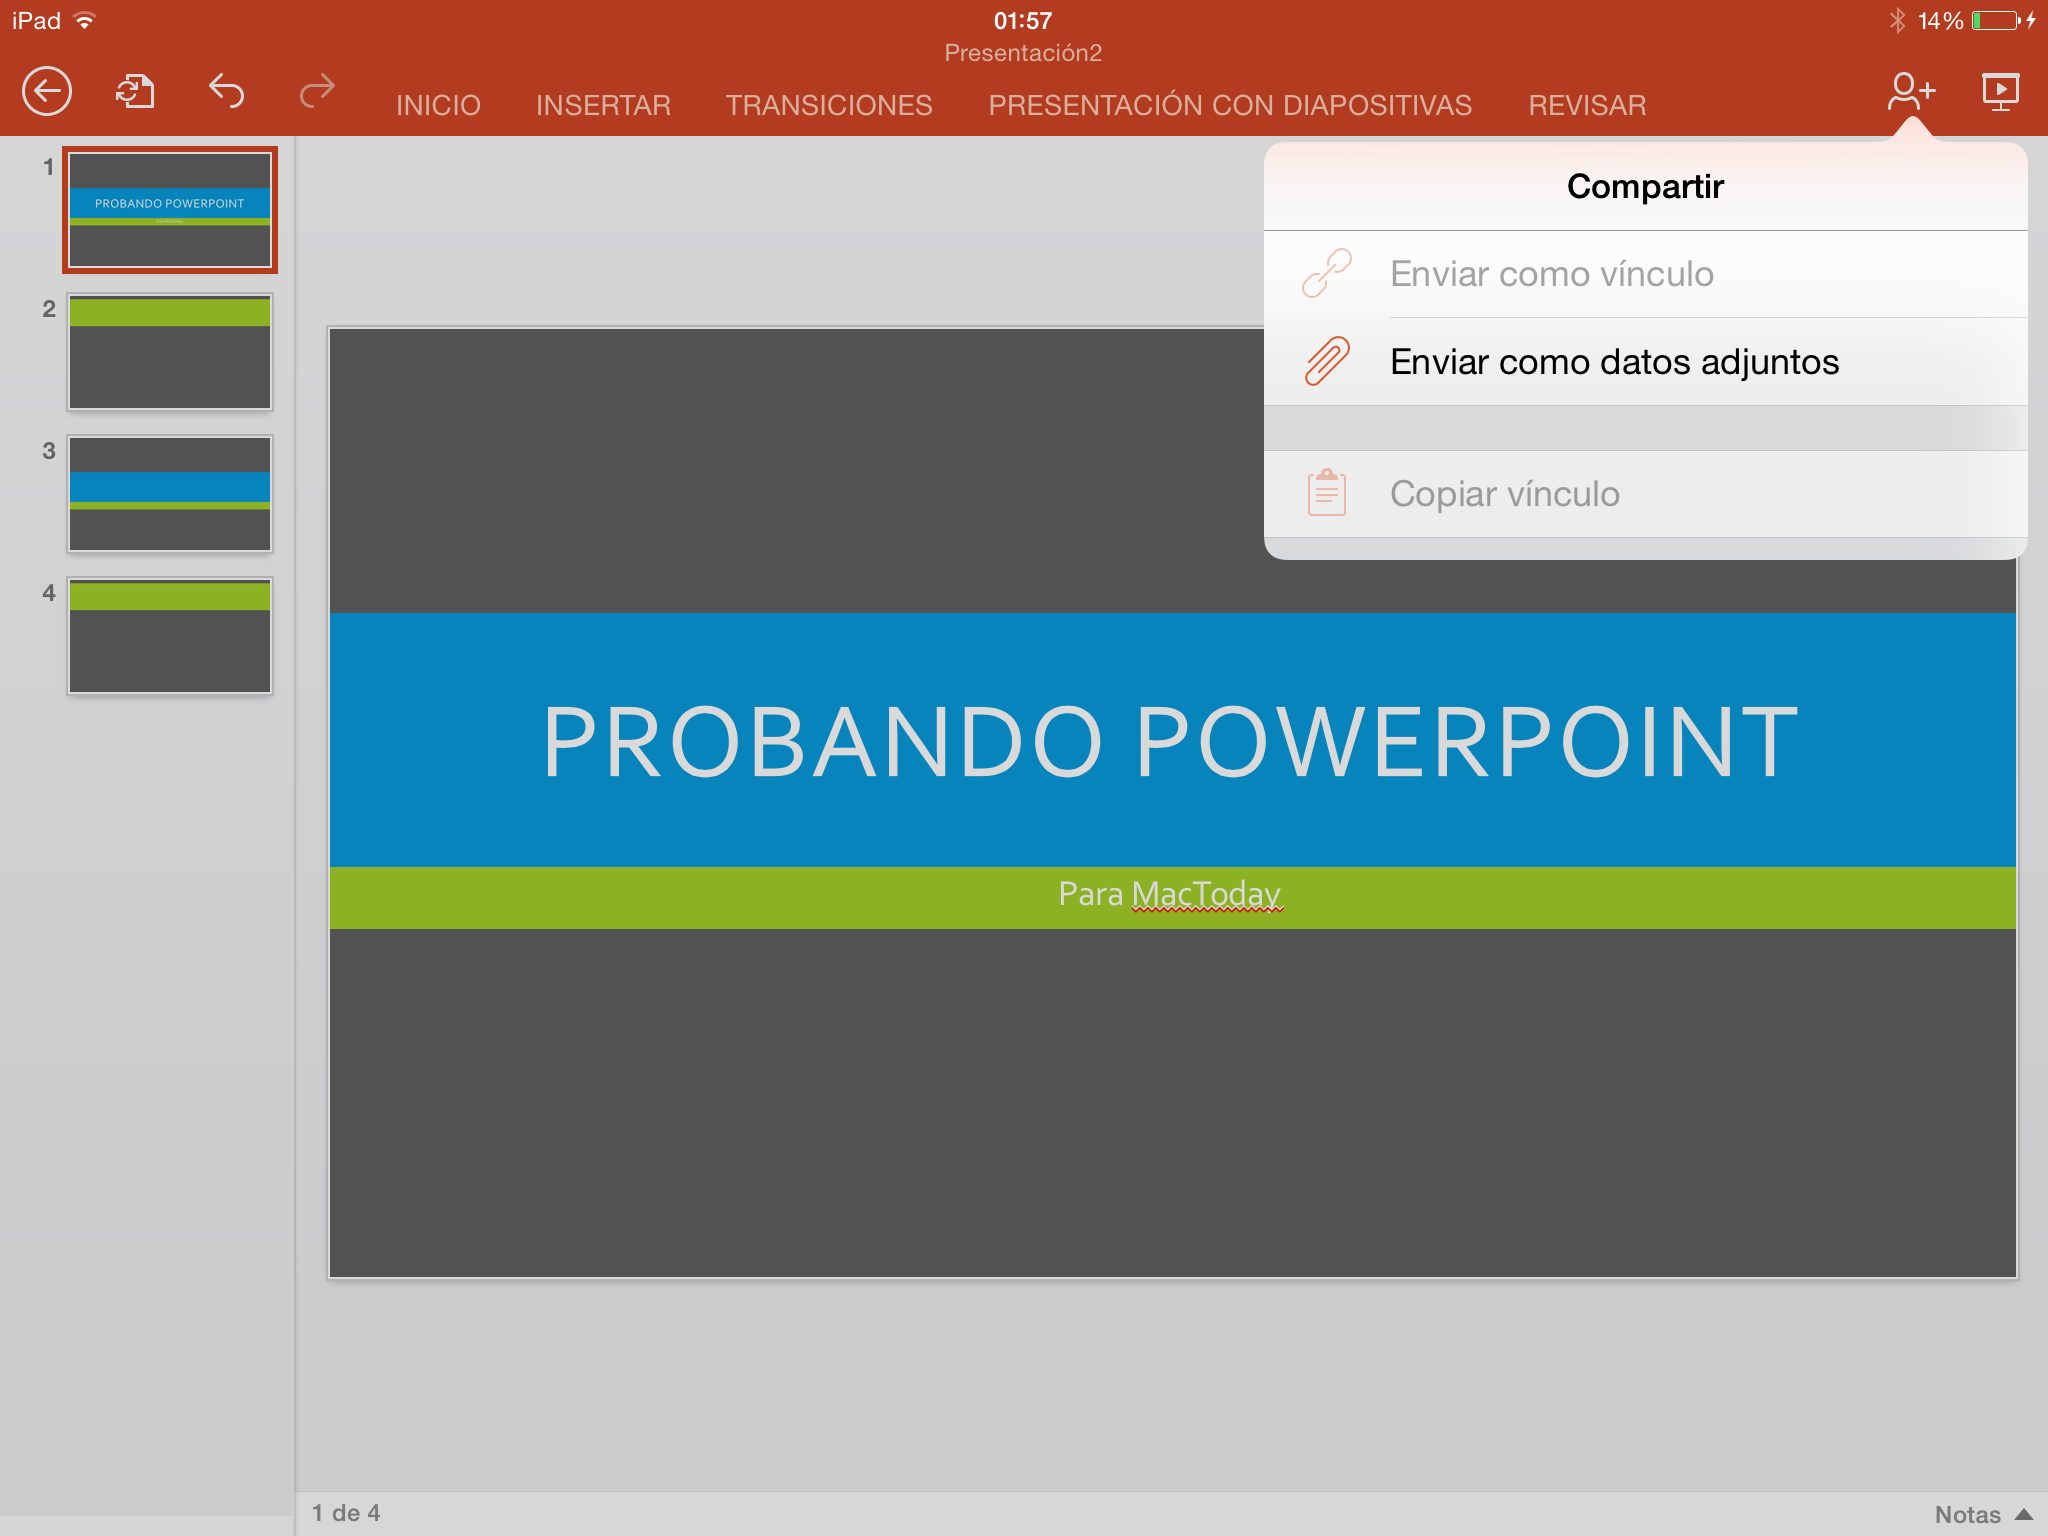The image size is (2048, 1536).
Task: Click the paperclip attachment icon
Action: coord(1327,361)
